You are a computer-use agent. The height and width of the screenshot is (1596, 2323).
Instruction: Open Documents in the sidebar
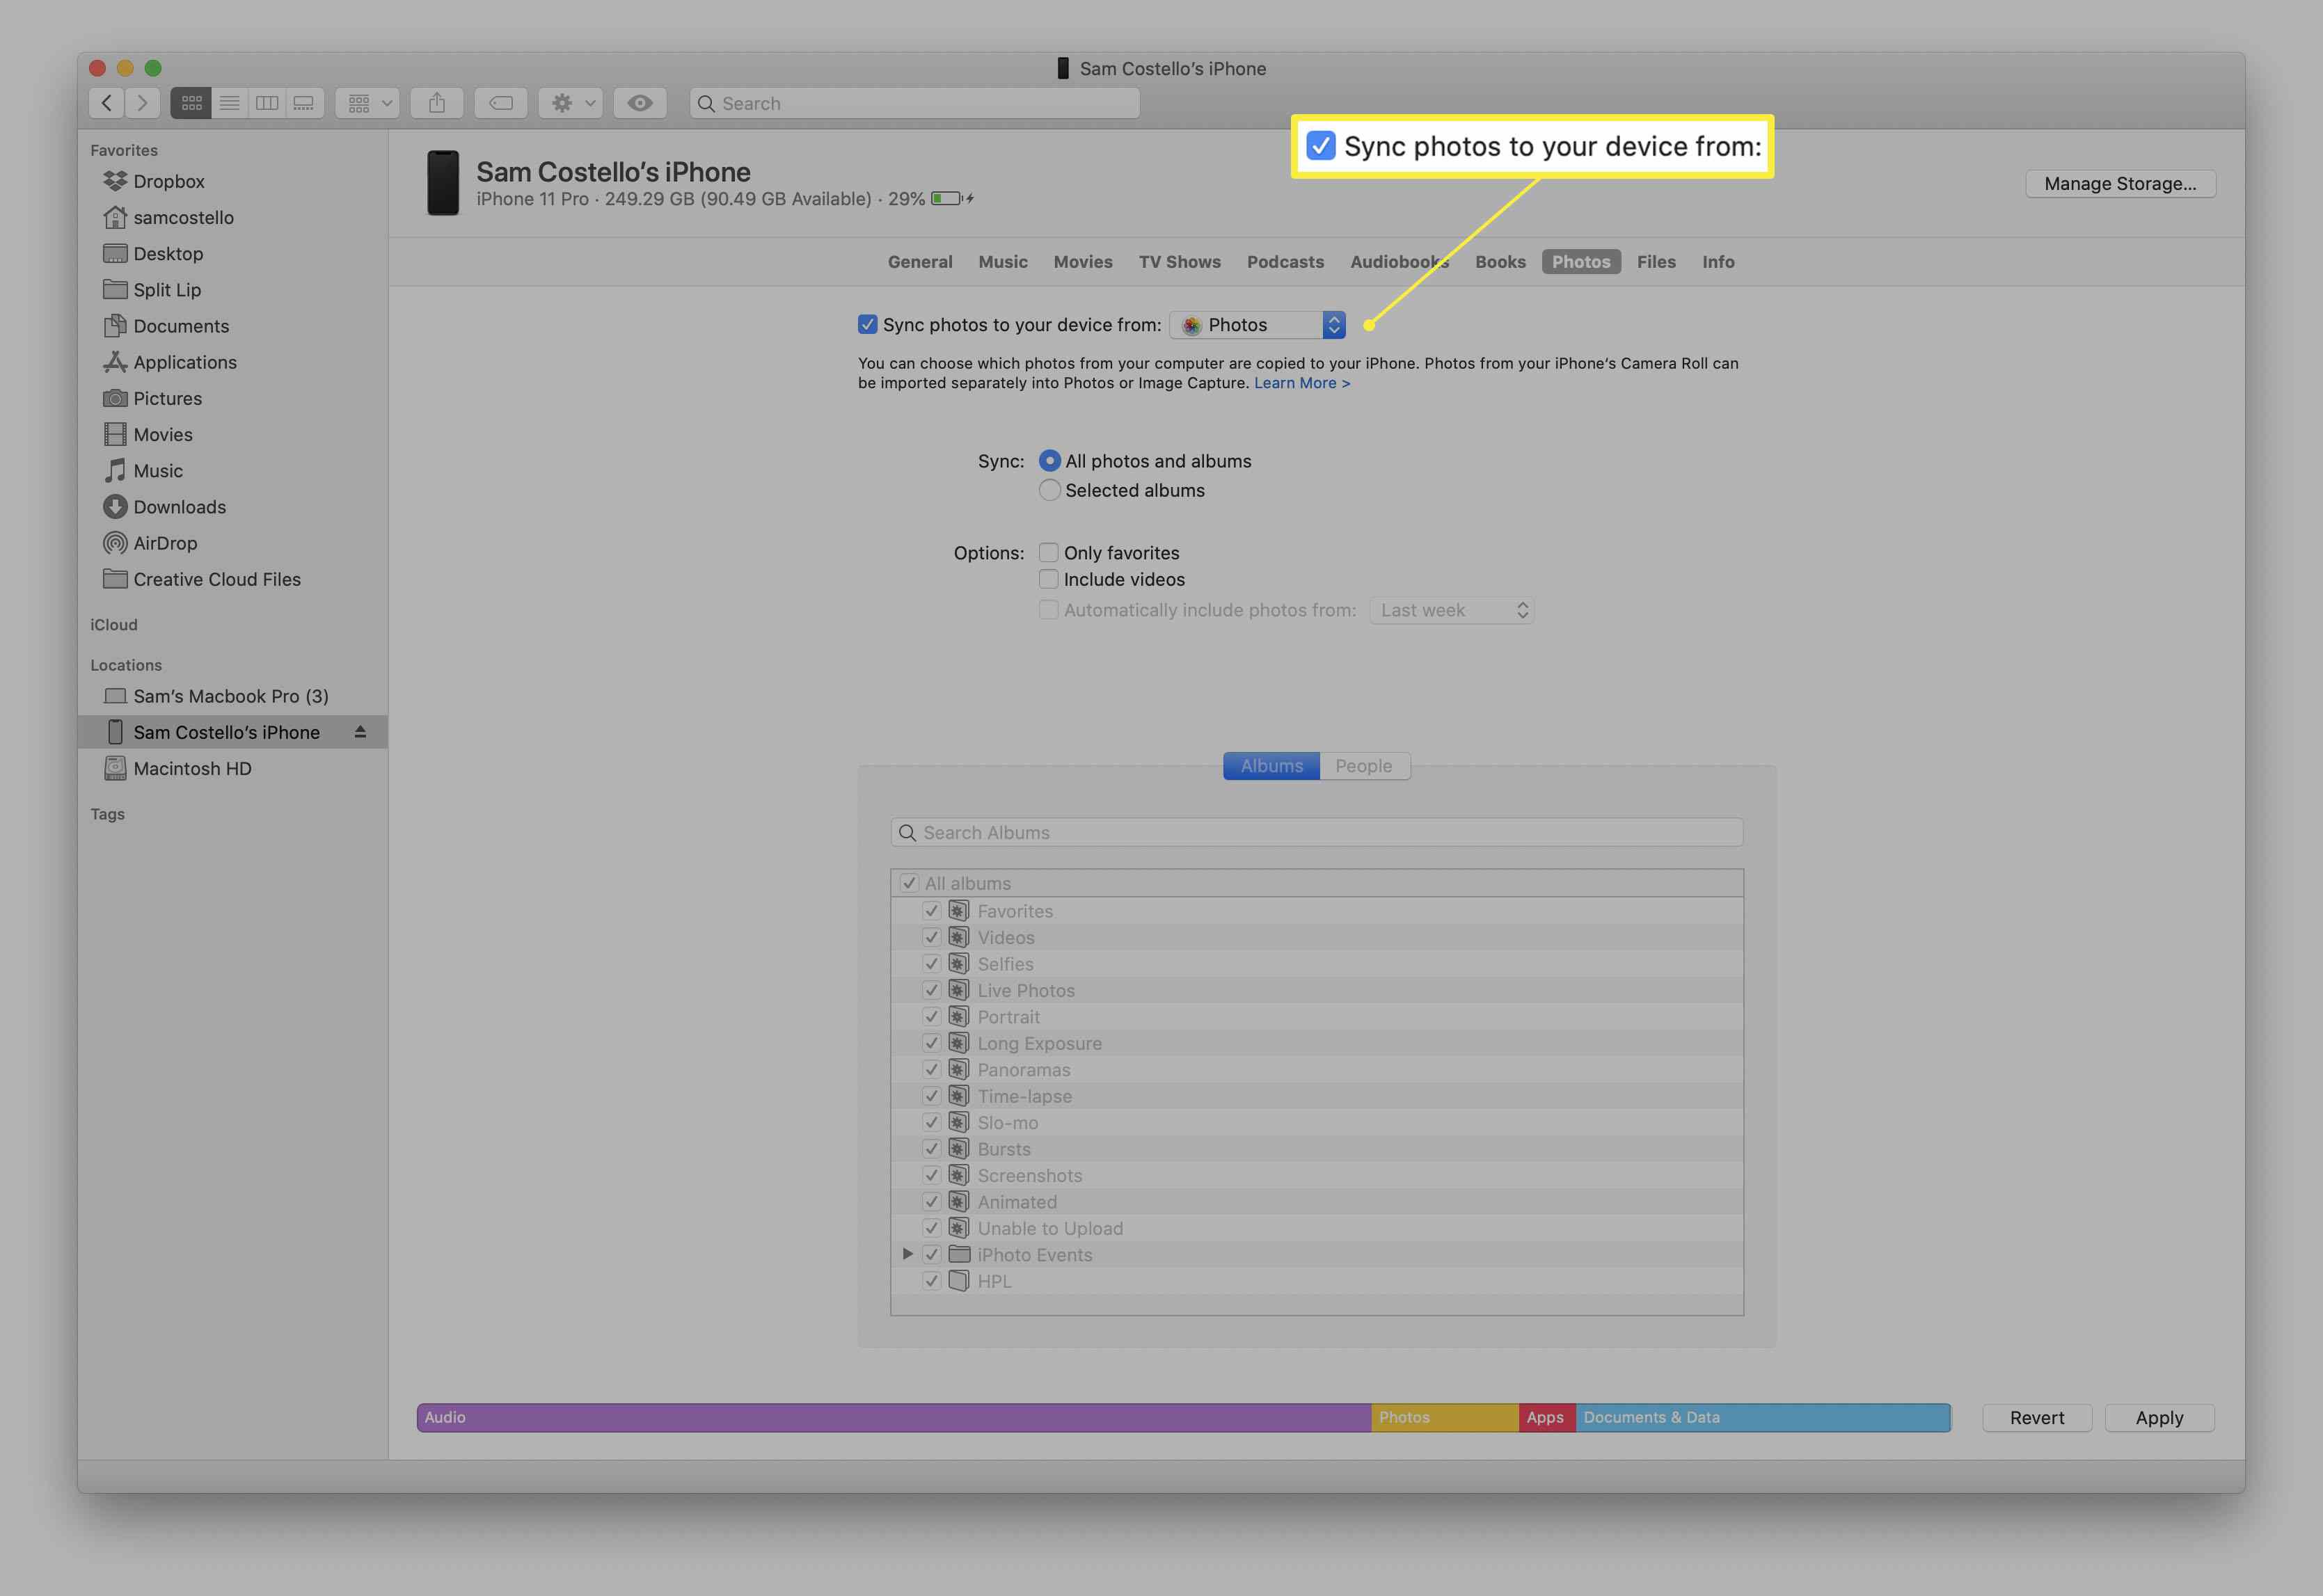click(x=232, y=326)
